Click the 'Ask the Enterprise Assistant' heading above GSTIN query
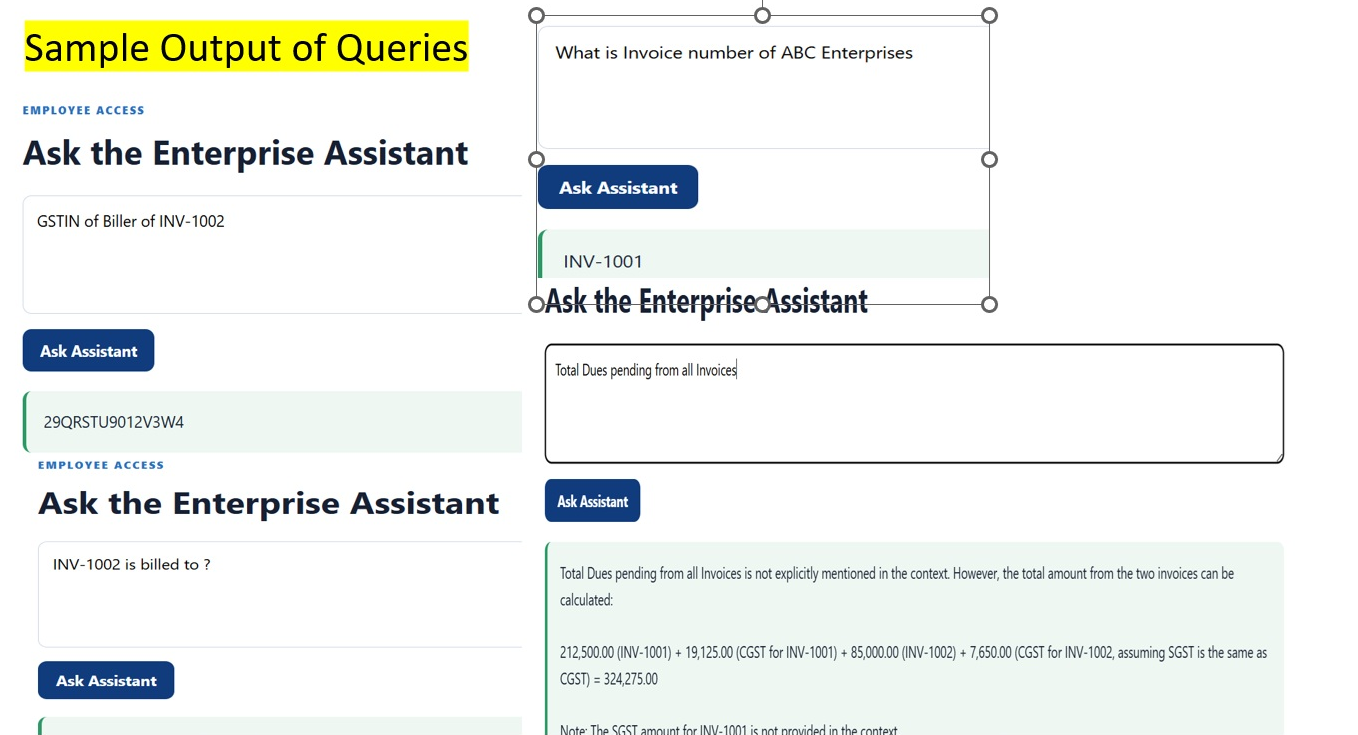 point(246,153)
